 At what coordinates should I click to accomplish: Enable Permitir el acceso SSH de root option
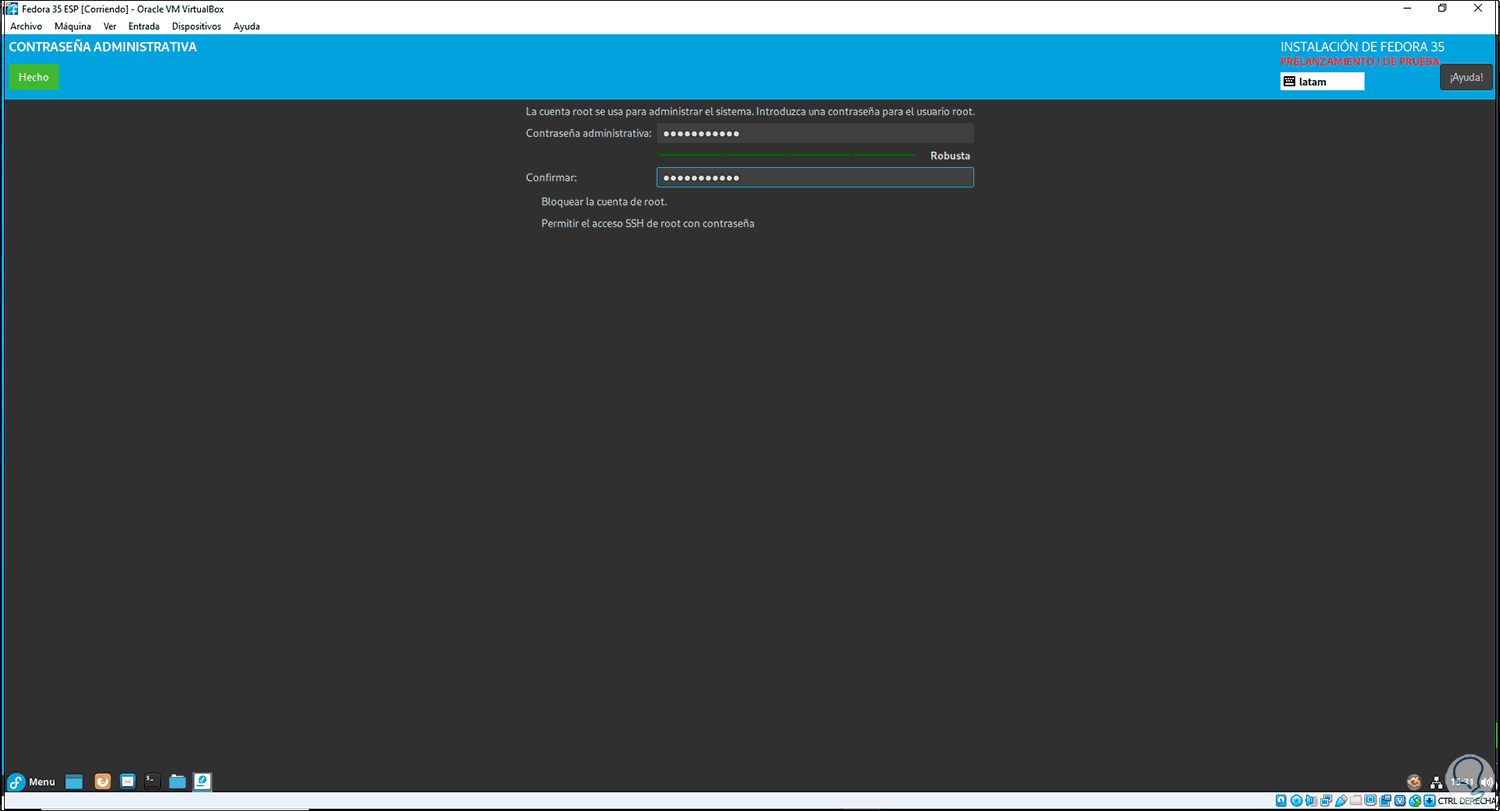[x=648, y=223]
